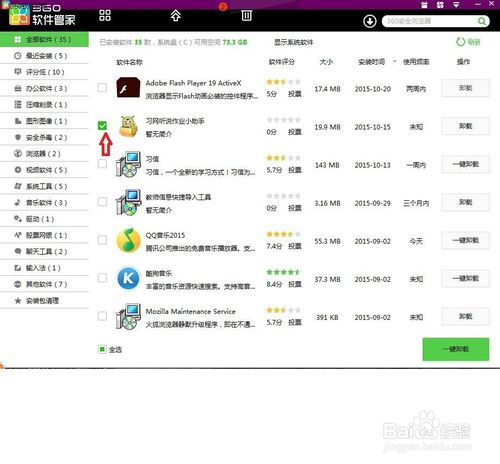
Task: Click the 习信 installer icon
Action: (128, 164)
